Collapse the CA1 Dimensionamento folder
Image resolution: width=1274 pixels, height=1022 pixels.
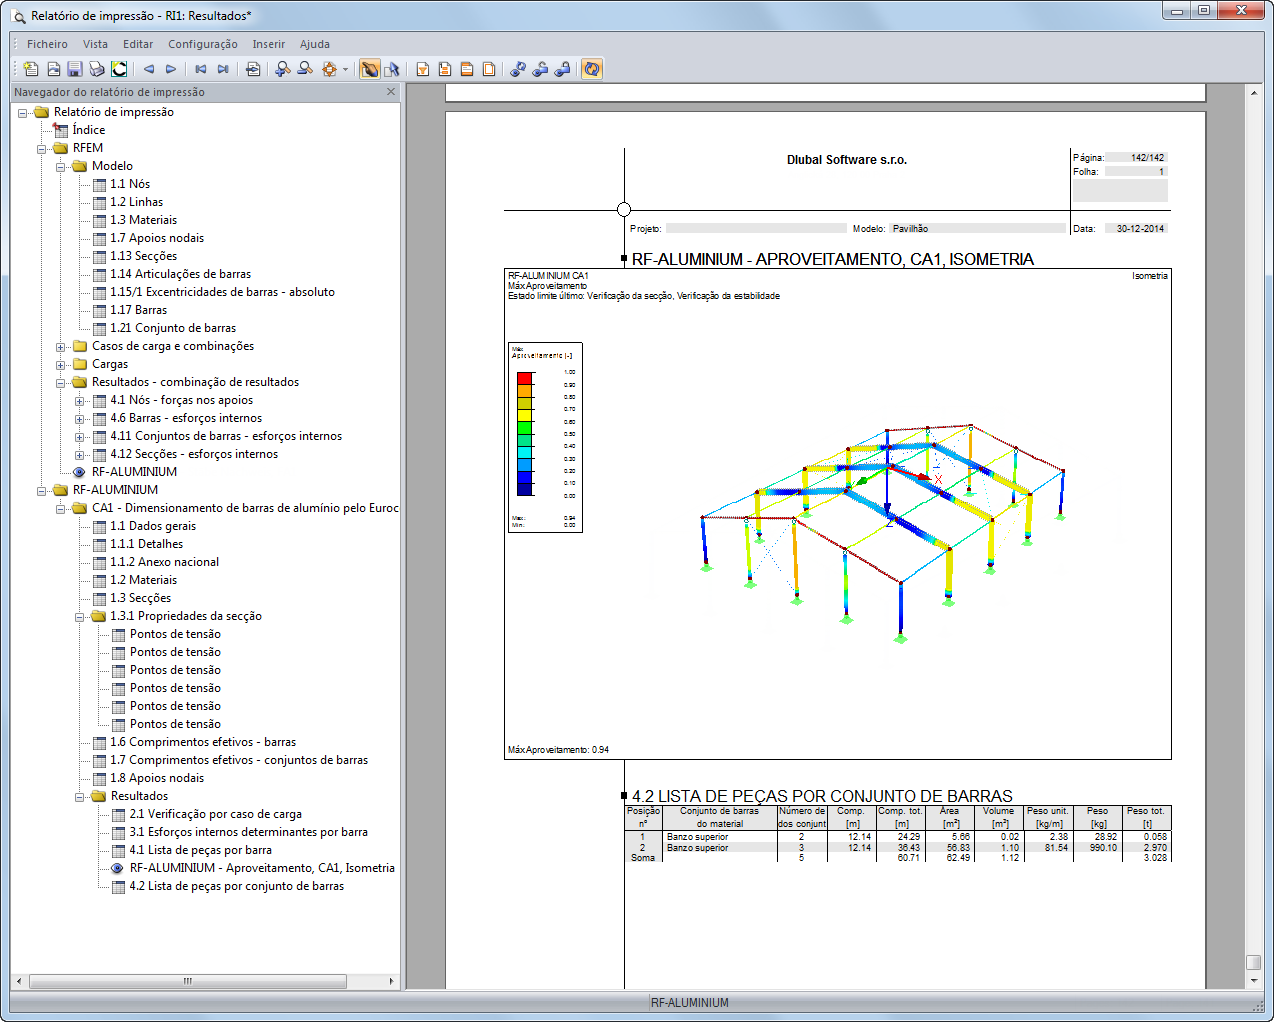coord(61,508)
